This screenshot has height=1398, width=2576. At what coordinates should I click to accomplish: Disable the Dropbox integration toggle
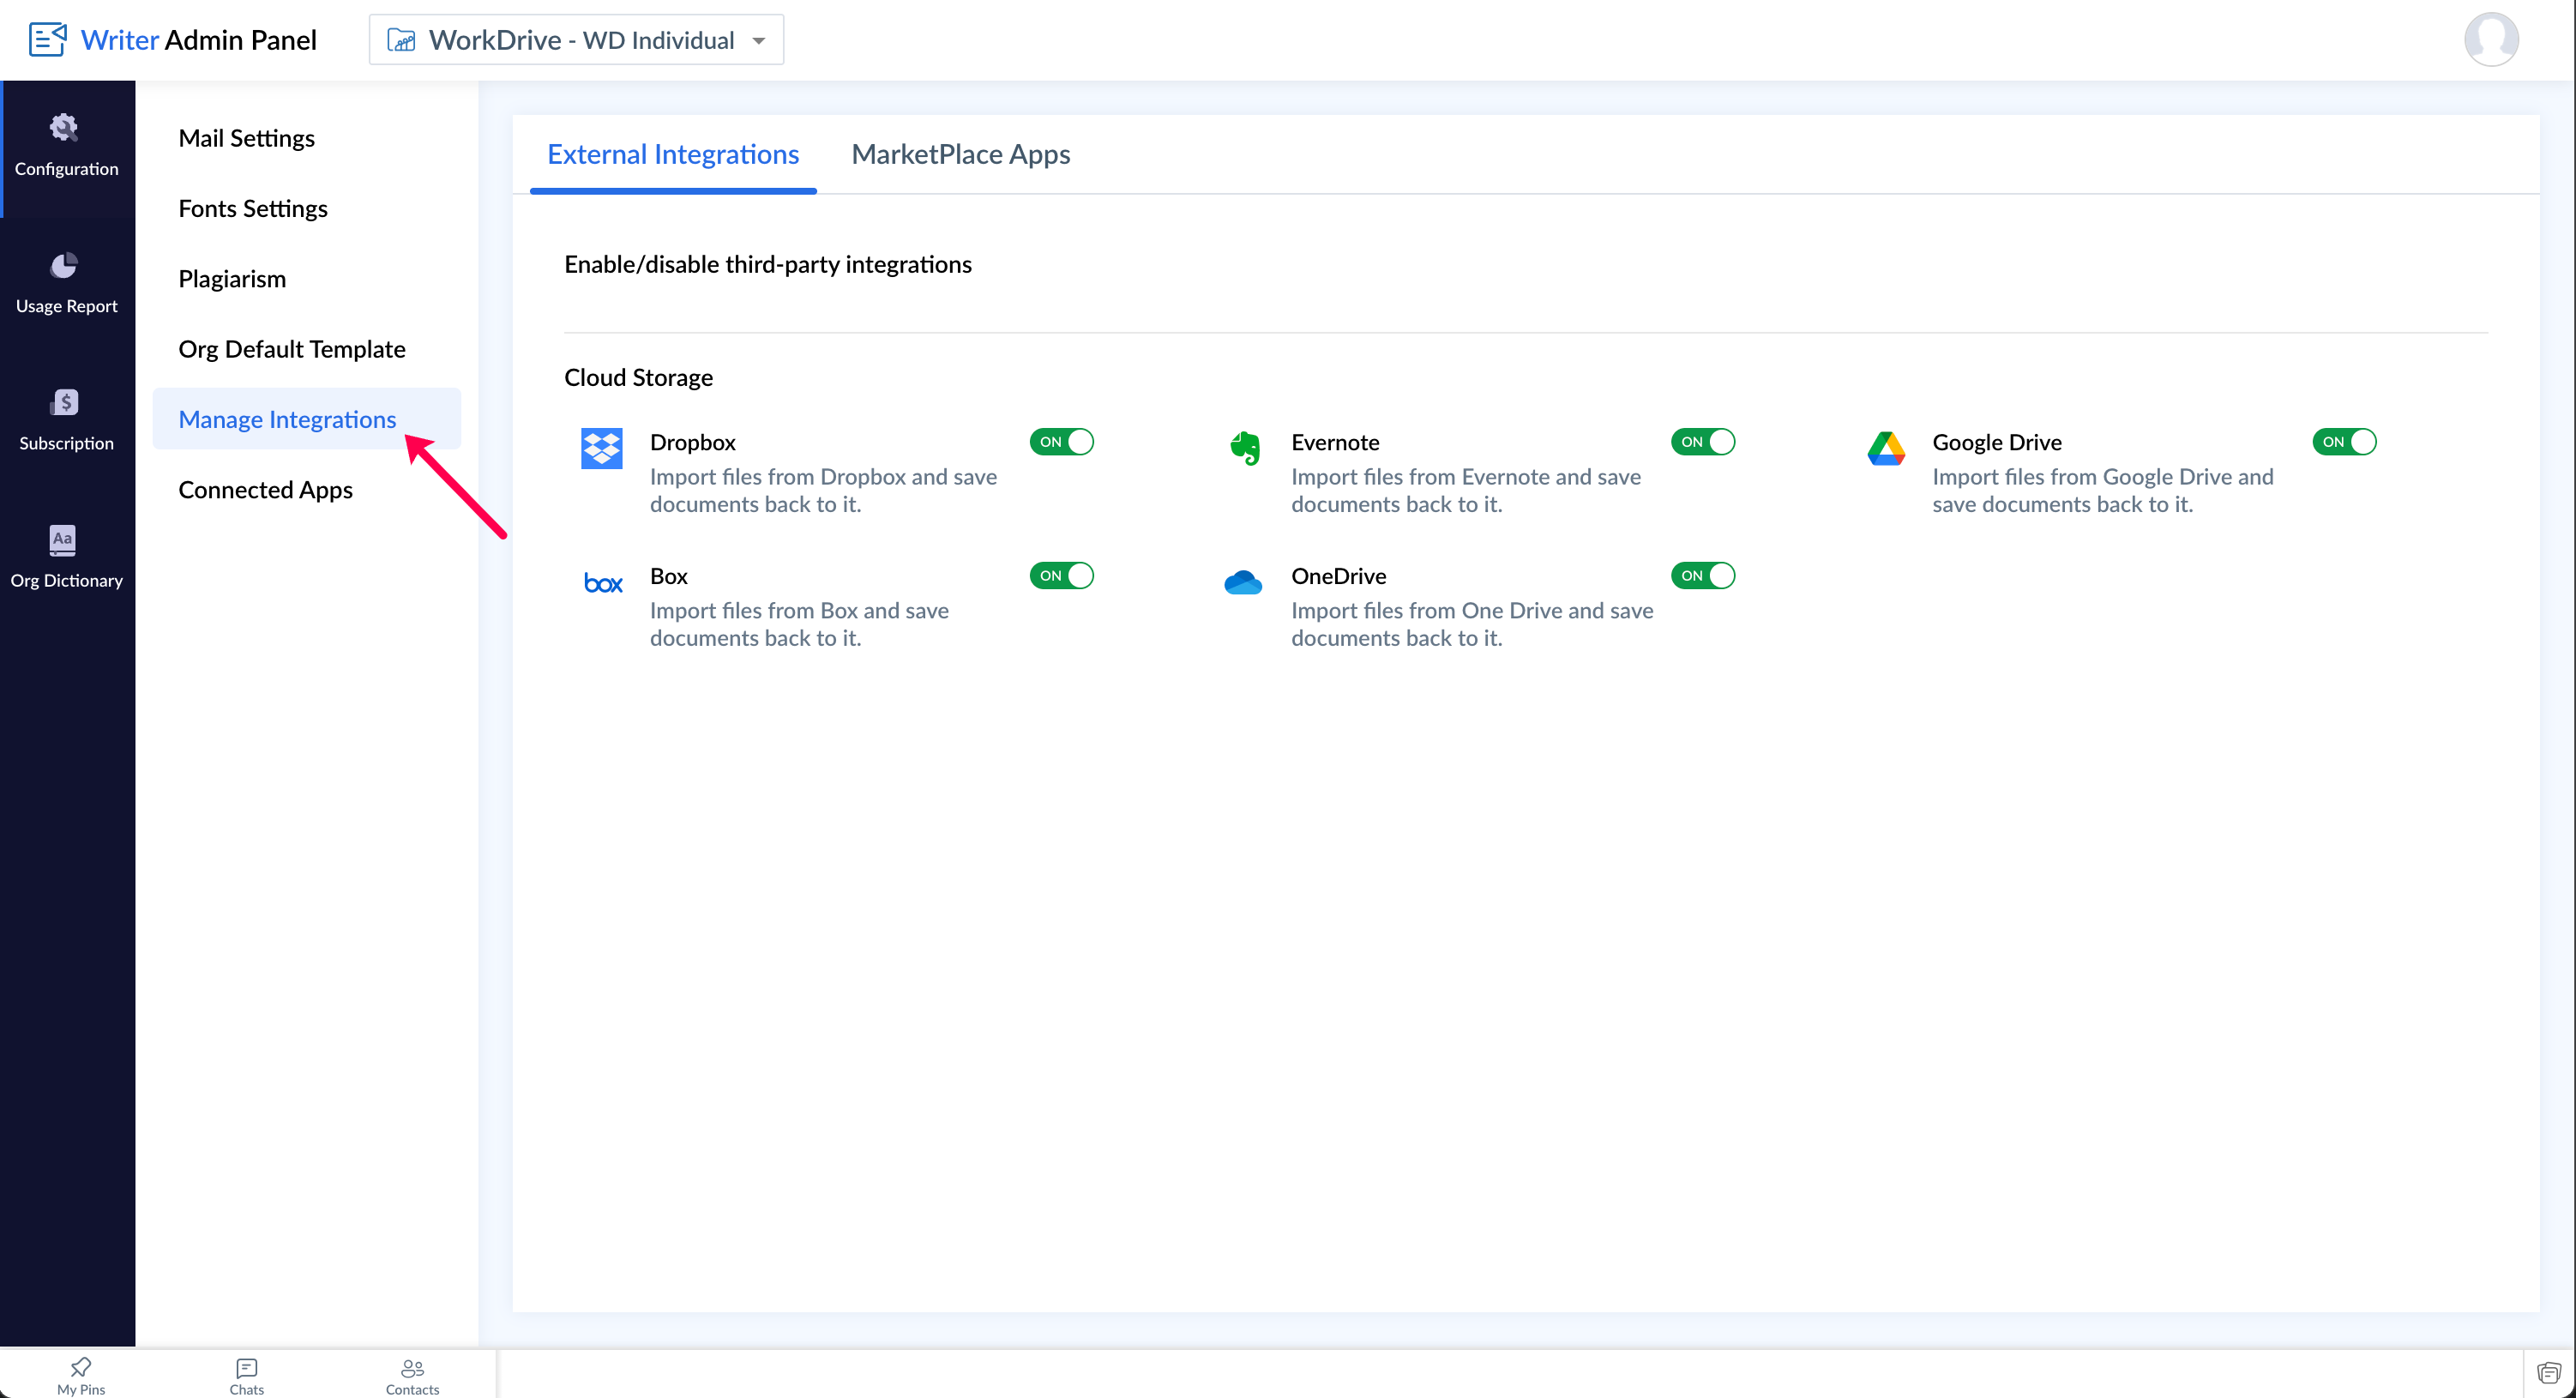pyautogui.click(x=1061, y=442)
